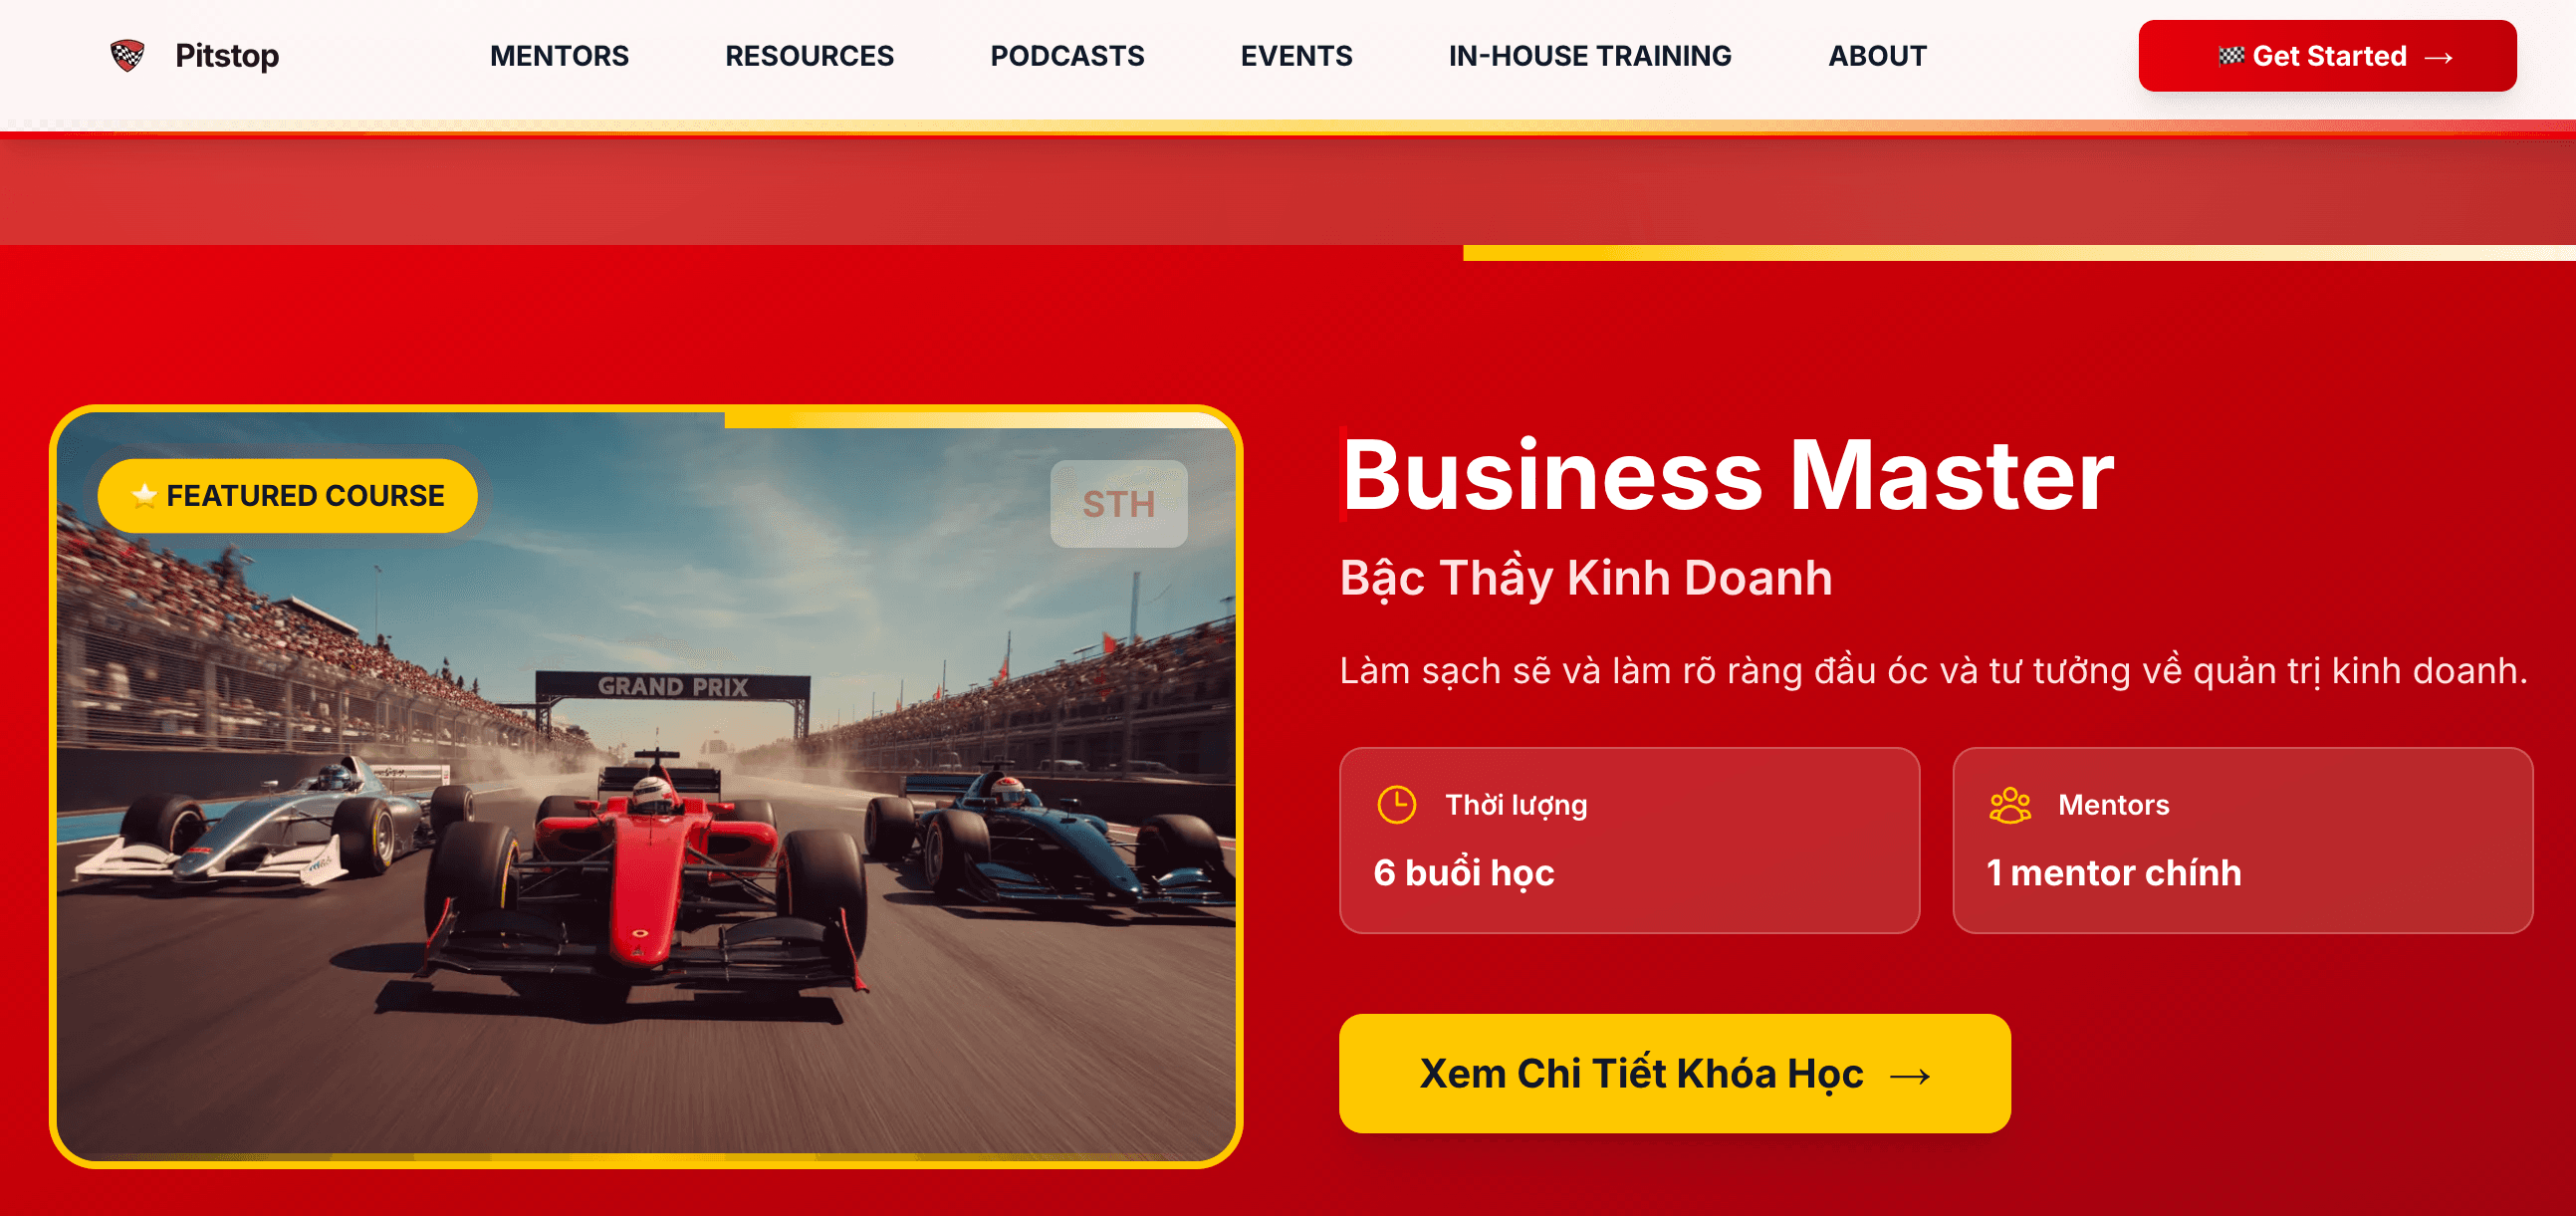Select Events in the navigation bar

(1296, 56)
